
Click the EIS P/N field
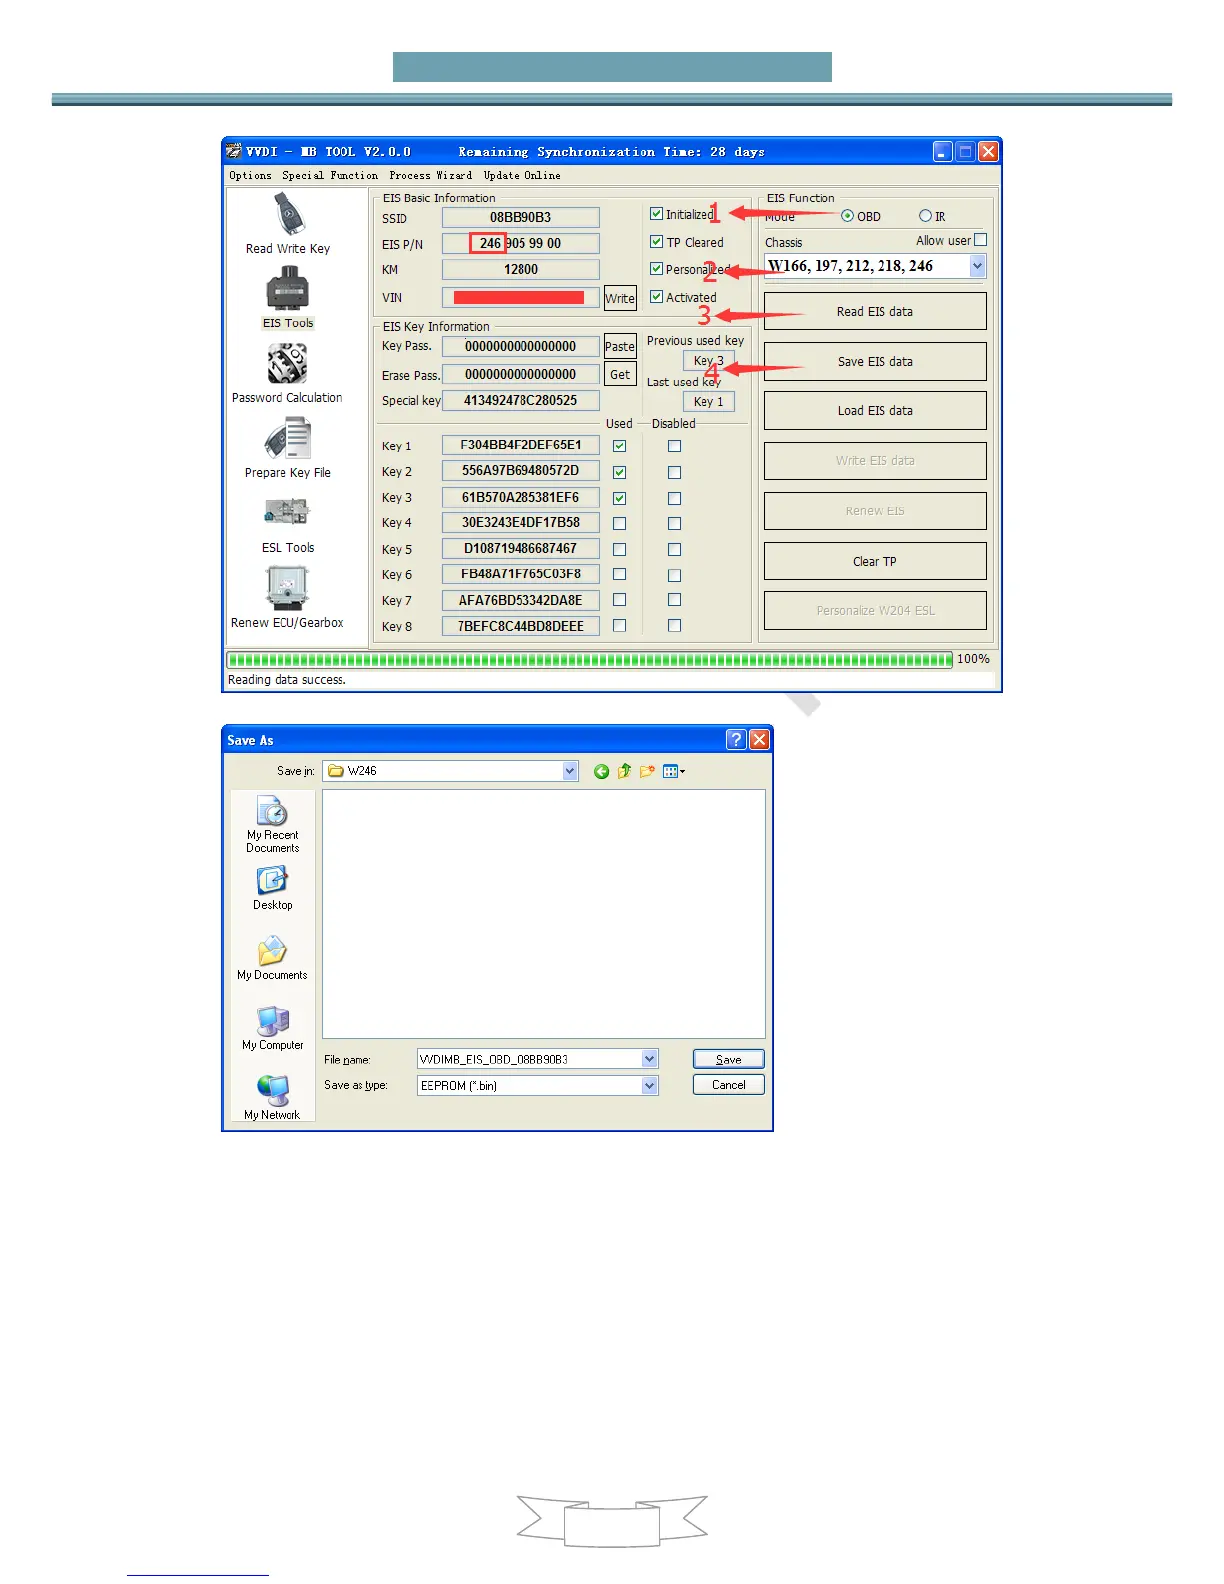521,243
